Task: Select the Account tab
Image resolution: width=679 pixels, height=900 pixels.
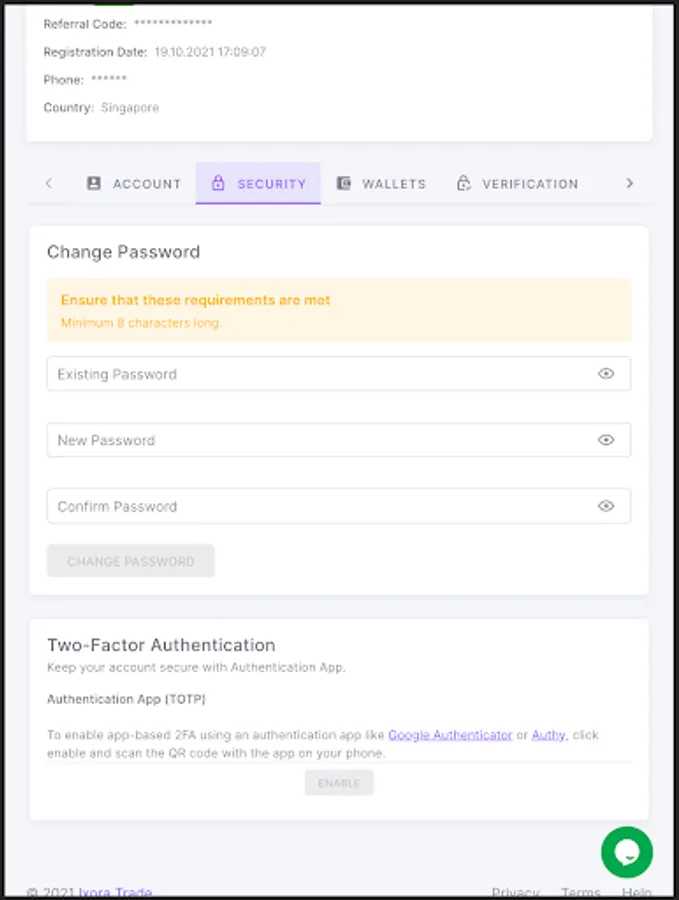Action: [146, 184]
